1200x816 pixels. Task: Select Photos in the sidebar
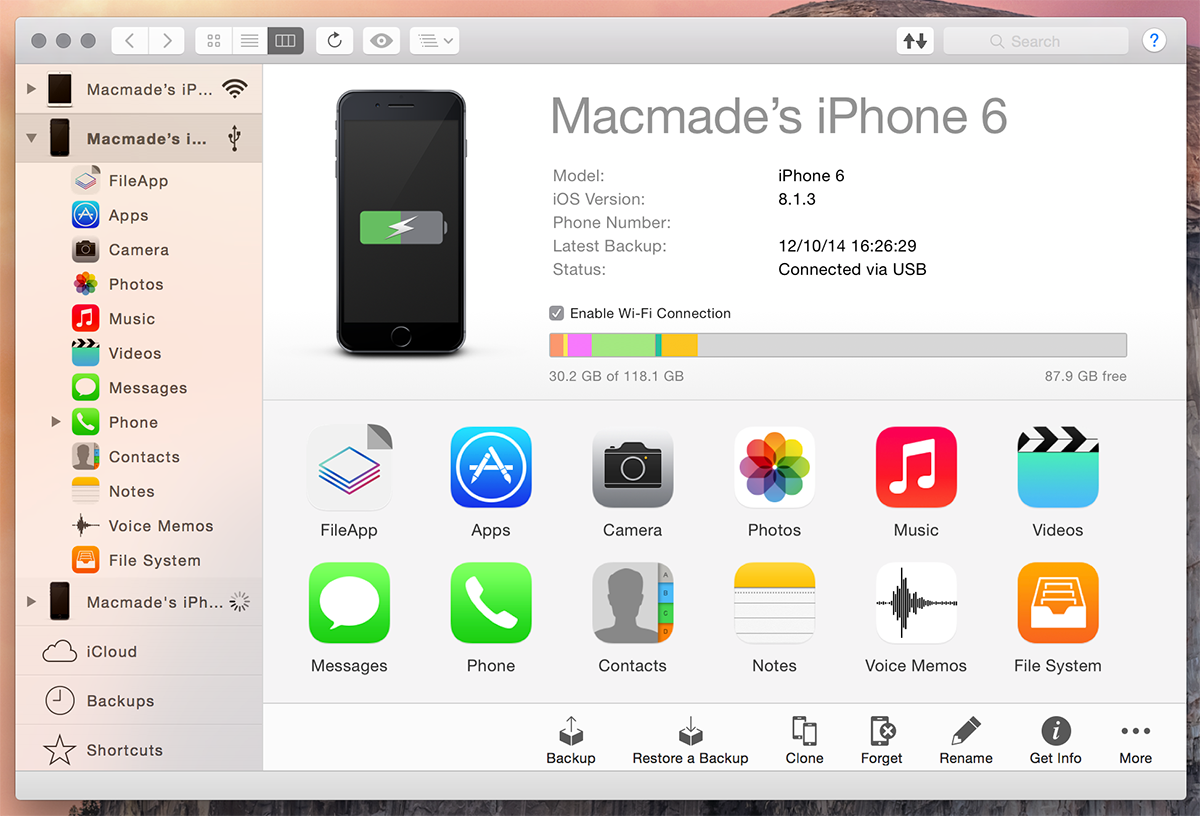click(x=139, y=284)
